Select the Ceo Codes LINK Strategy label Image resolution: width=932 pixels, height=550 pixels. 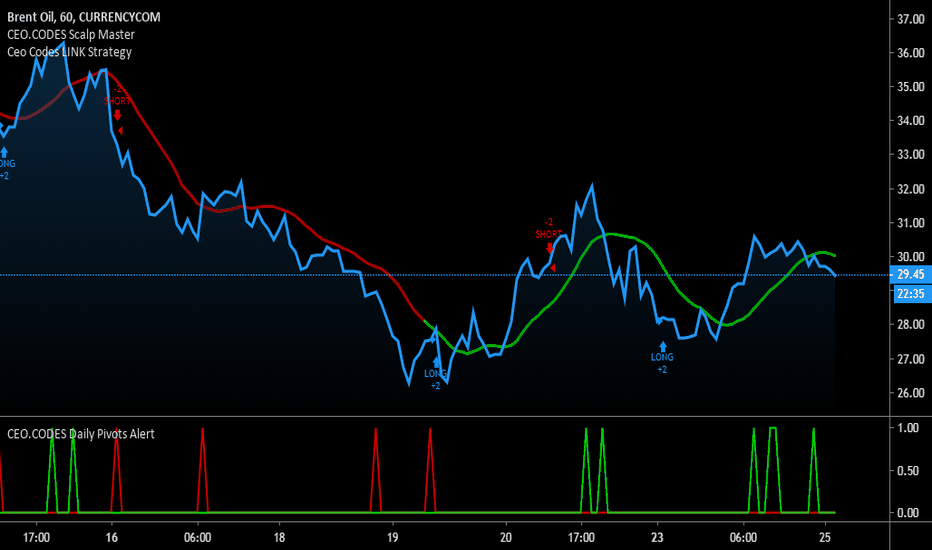[x=70, y=52]
